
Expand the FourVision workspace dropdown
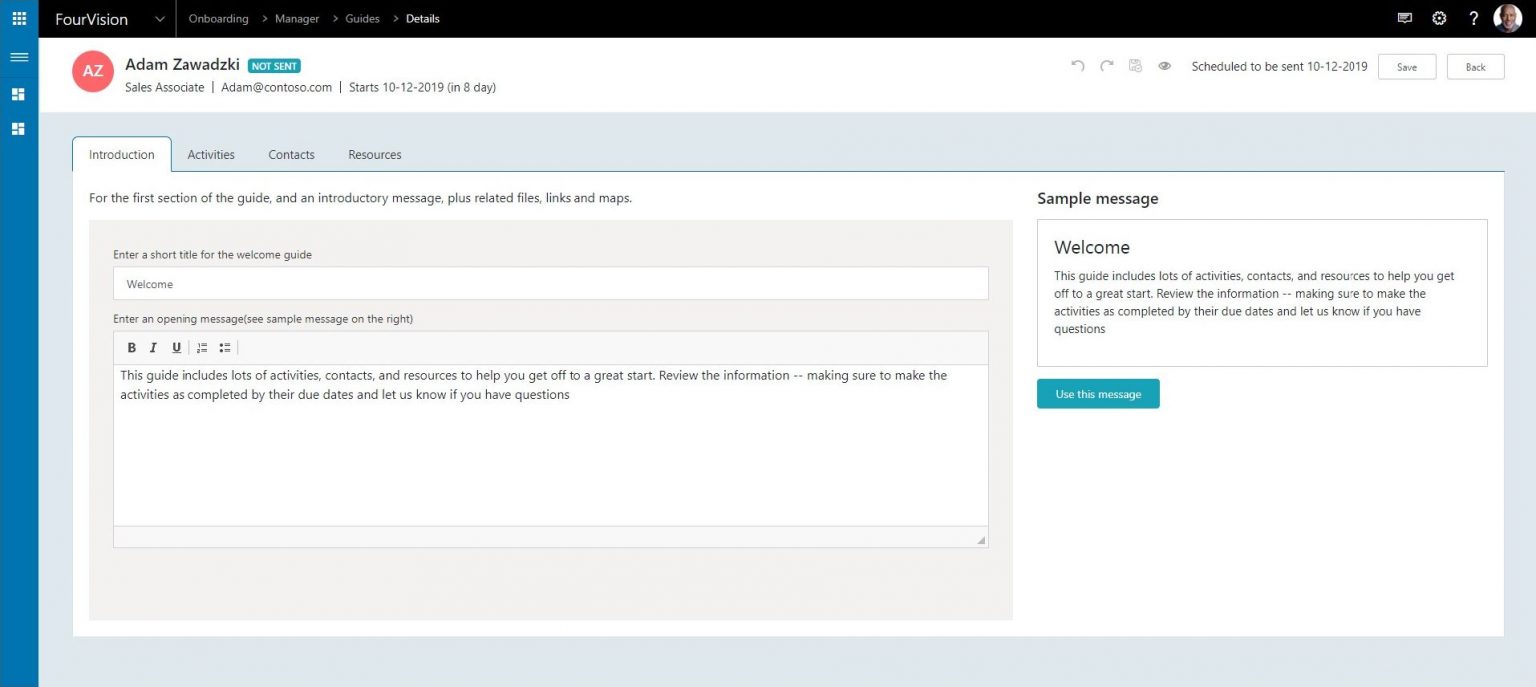[158, 18]
